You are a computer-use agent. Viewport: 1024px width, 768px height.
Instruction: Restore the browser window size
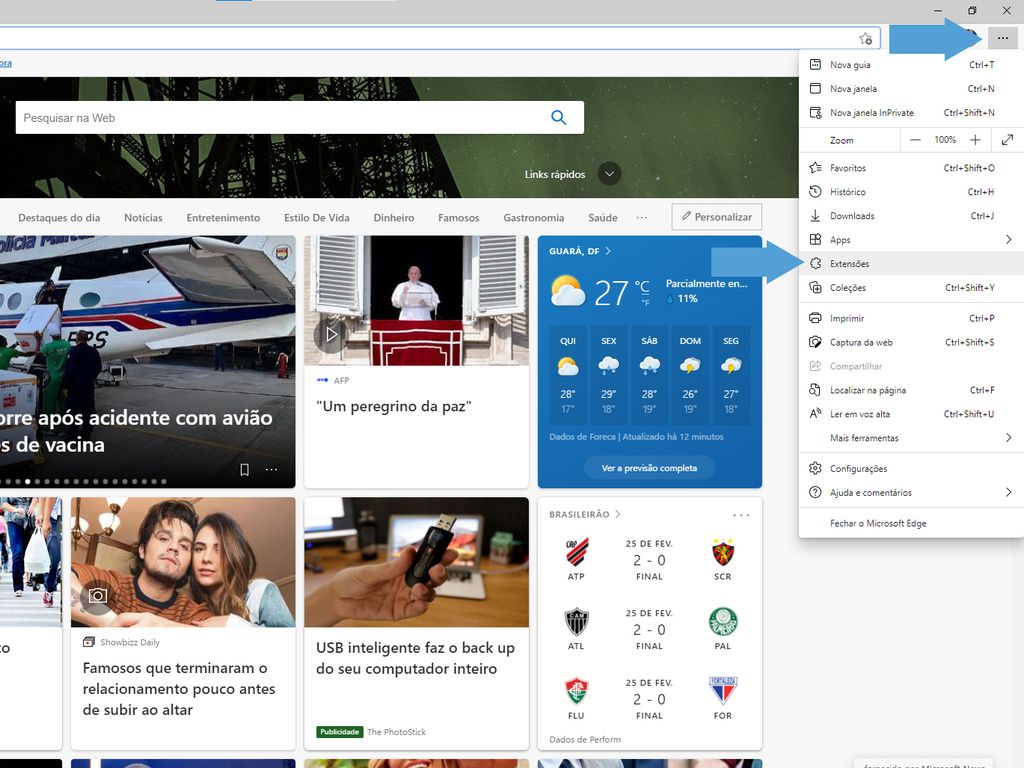(x=972, y=10)
